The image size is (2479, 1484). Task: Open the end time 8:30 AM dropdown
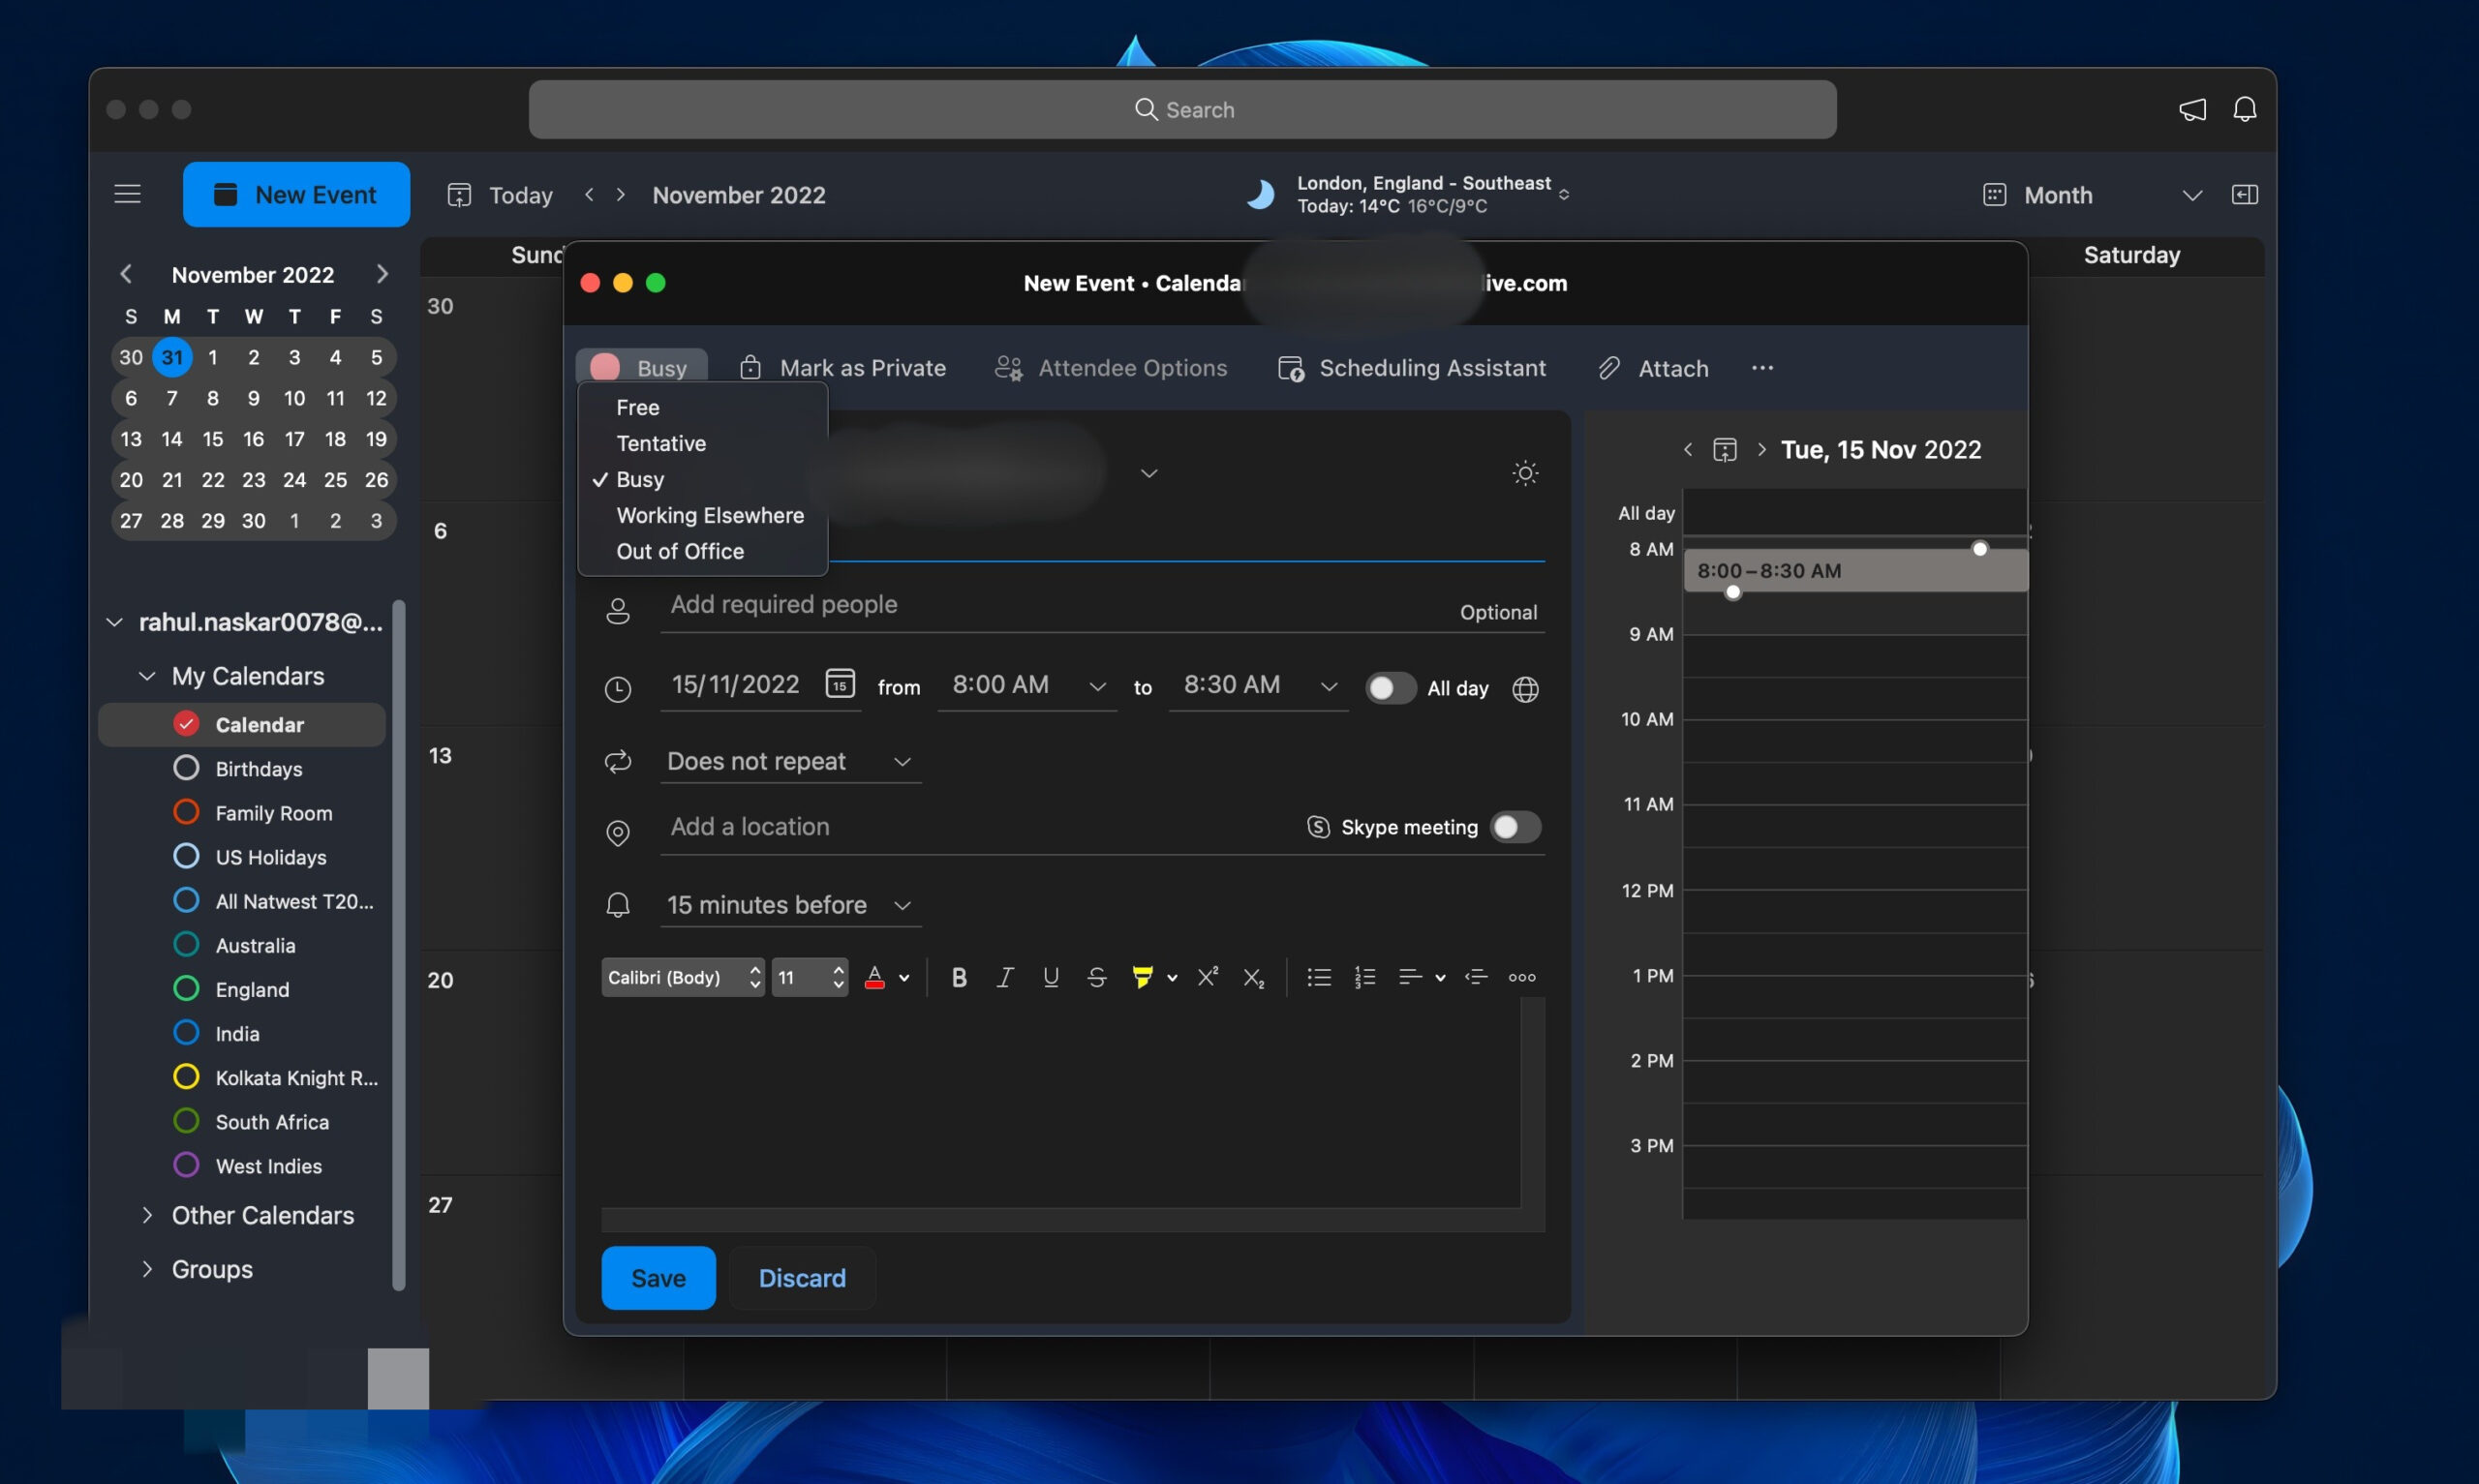click(1328, 687)
